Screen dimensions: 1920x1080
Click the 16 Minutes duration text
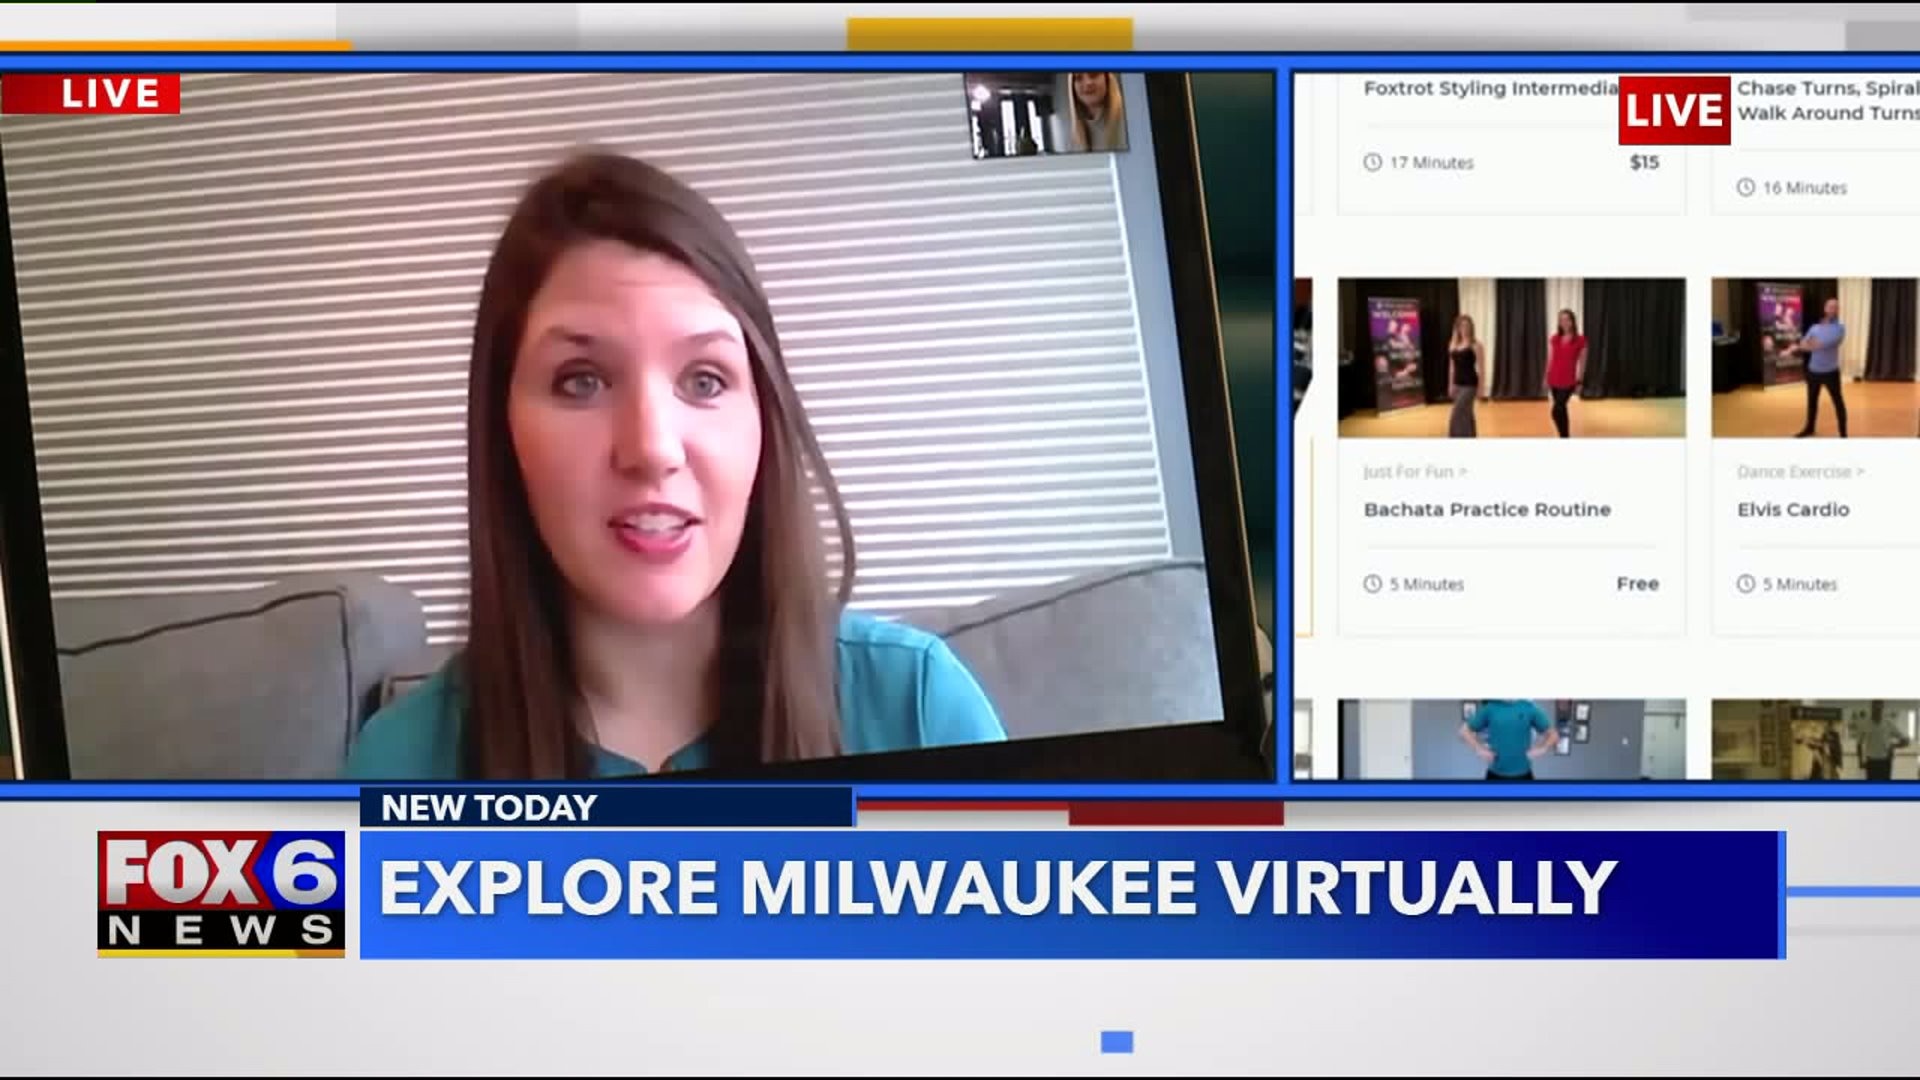point(1804,188)
